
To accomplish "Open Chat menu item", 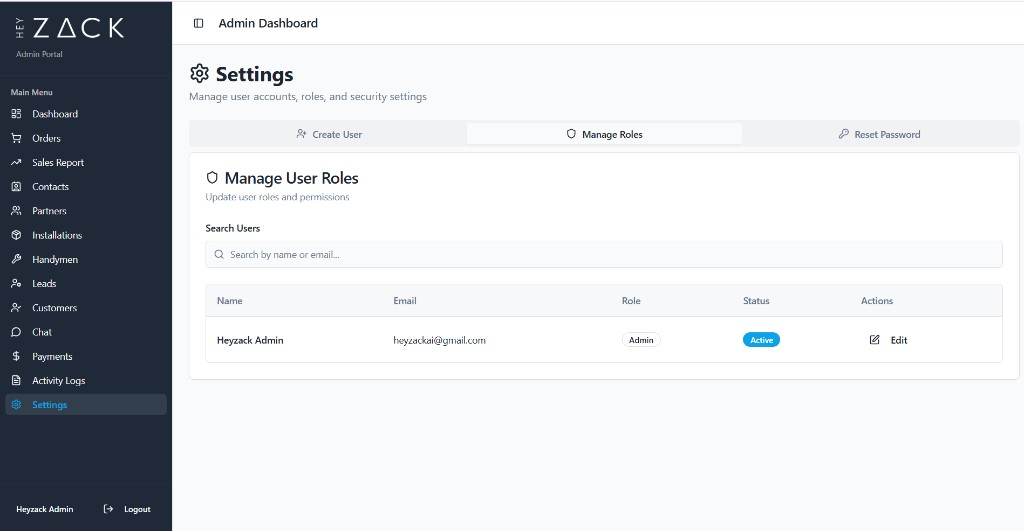I will [x=42, y=332].
